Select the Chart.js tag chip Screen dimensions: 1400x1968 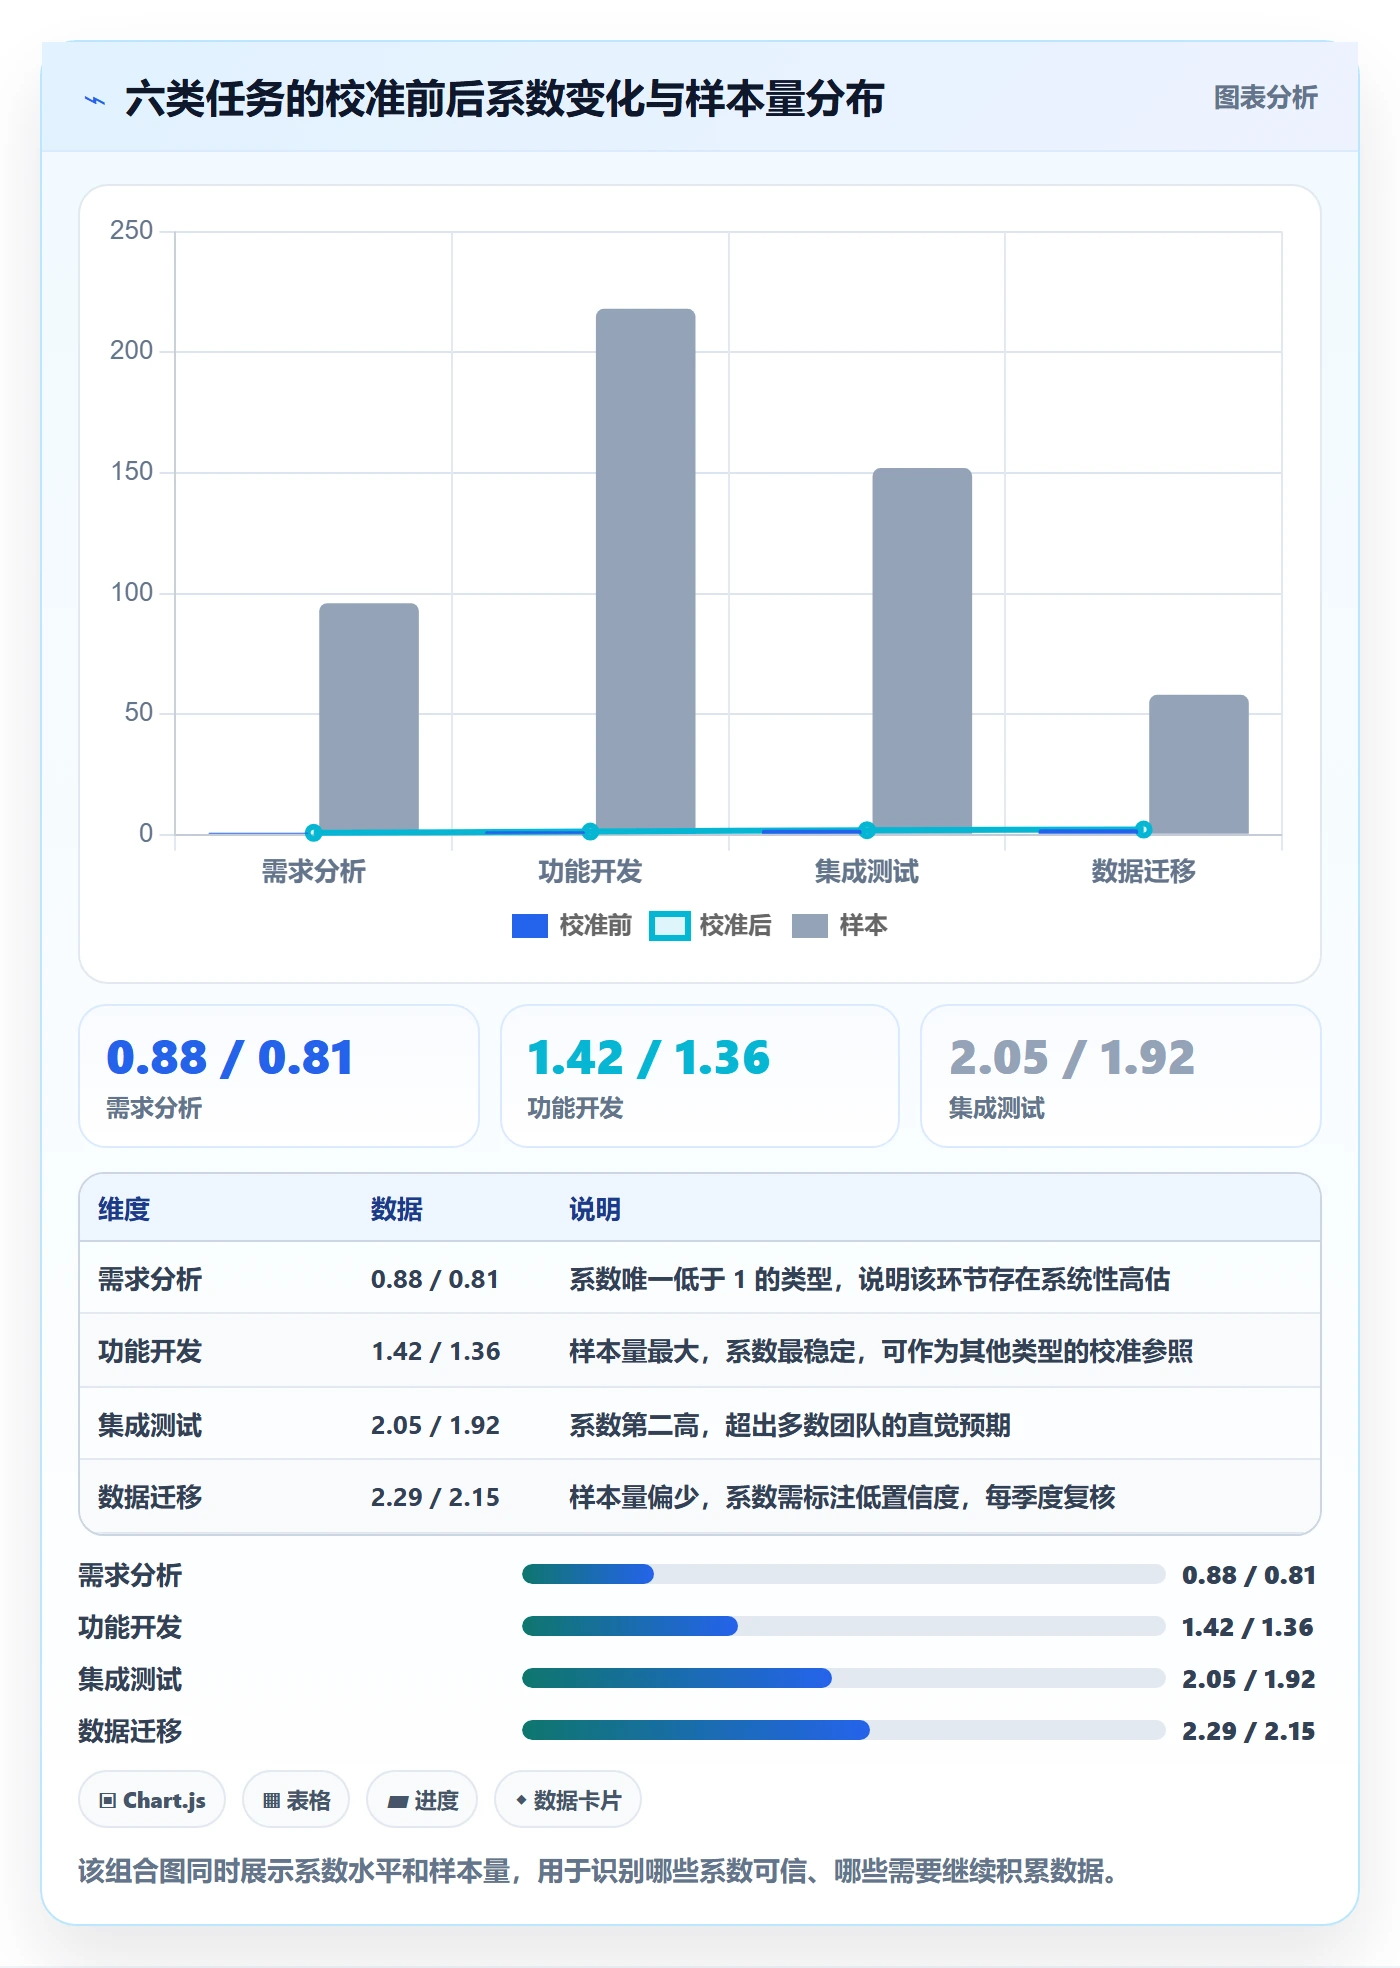(152, 1800)
